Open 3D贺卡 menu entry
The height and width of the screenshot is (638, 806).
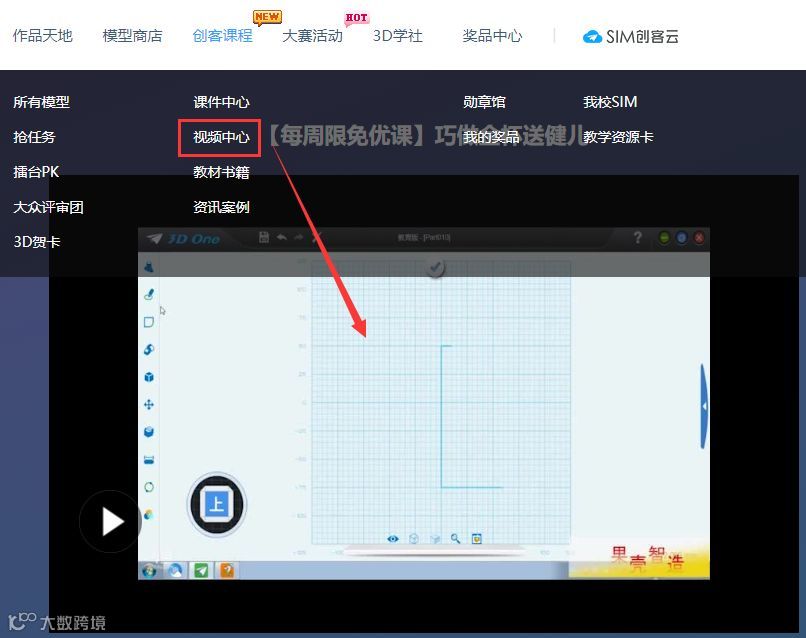36,242
